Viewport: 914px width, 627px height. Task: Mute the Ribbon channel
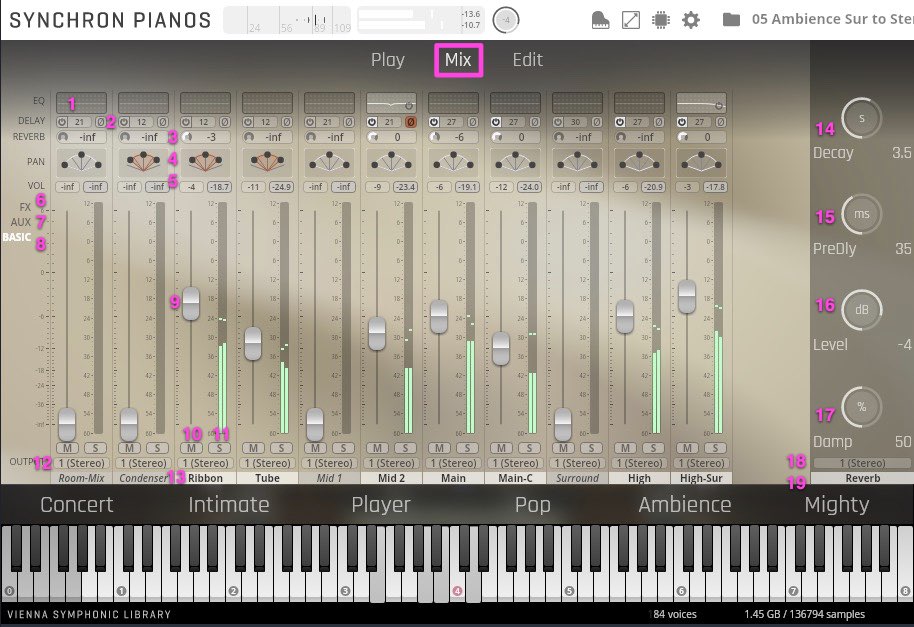click(191, 448)
